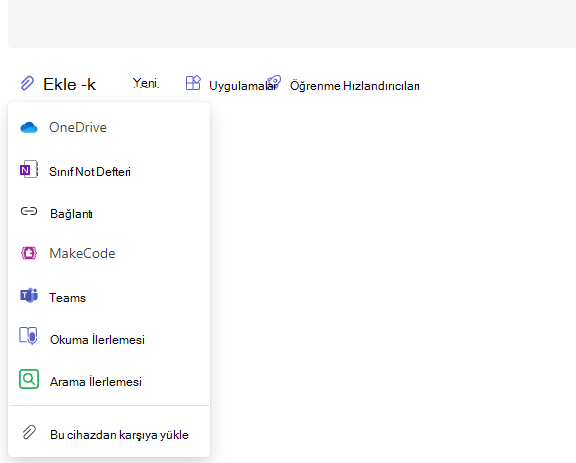The width and height of the screenshot is (576, 463).
Task: Click the Okuma İlerlemesi book icon
Action: point(28,336)
